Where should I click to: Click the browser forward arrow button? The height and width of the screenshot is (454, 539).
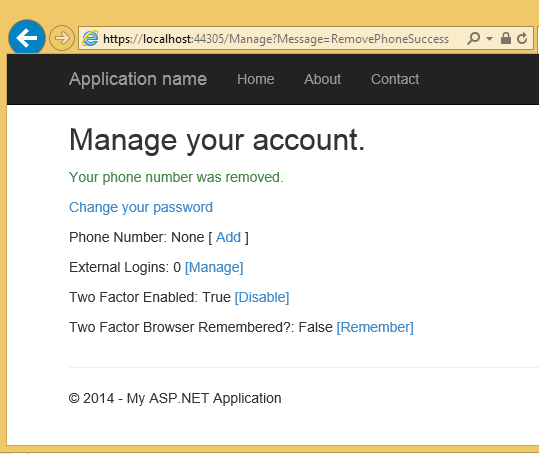coord(62,38)
